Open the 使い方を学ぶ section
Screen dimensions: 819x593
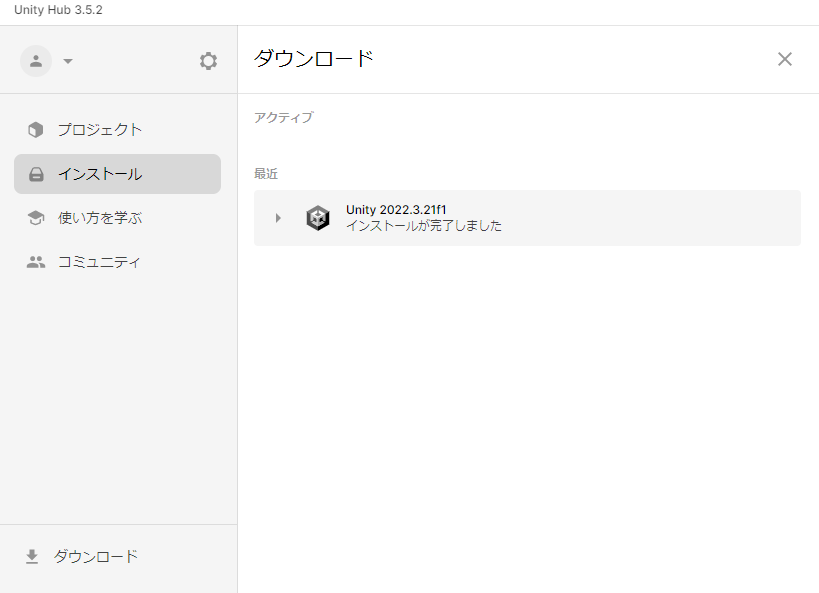100,218
